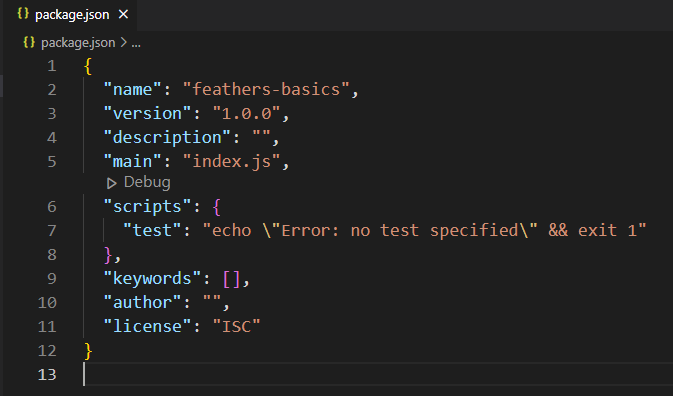The height and width of the screenshot is (396, 673).
Task: Close the package.json tab
Action: point(123,15)
